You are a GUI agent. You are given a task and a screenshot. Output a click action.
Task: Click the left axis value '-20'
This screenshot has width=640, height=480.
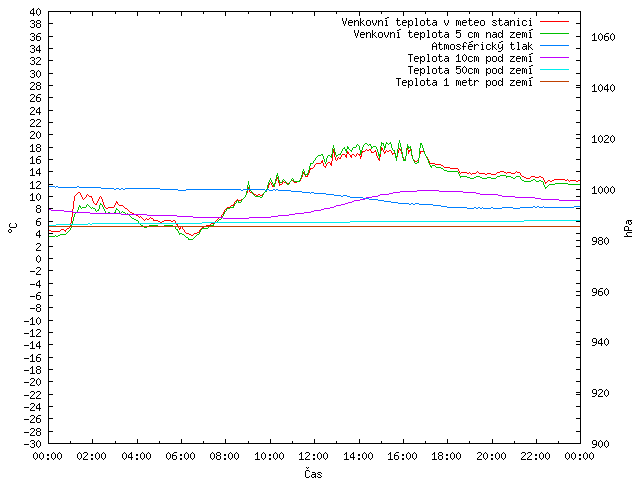[33, 382]
